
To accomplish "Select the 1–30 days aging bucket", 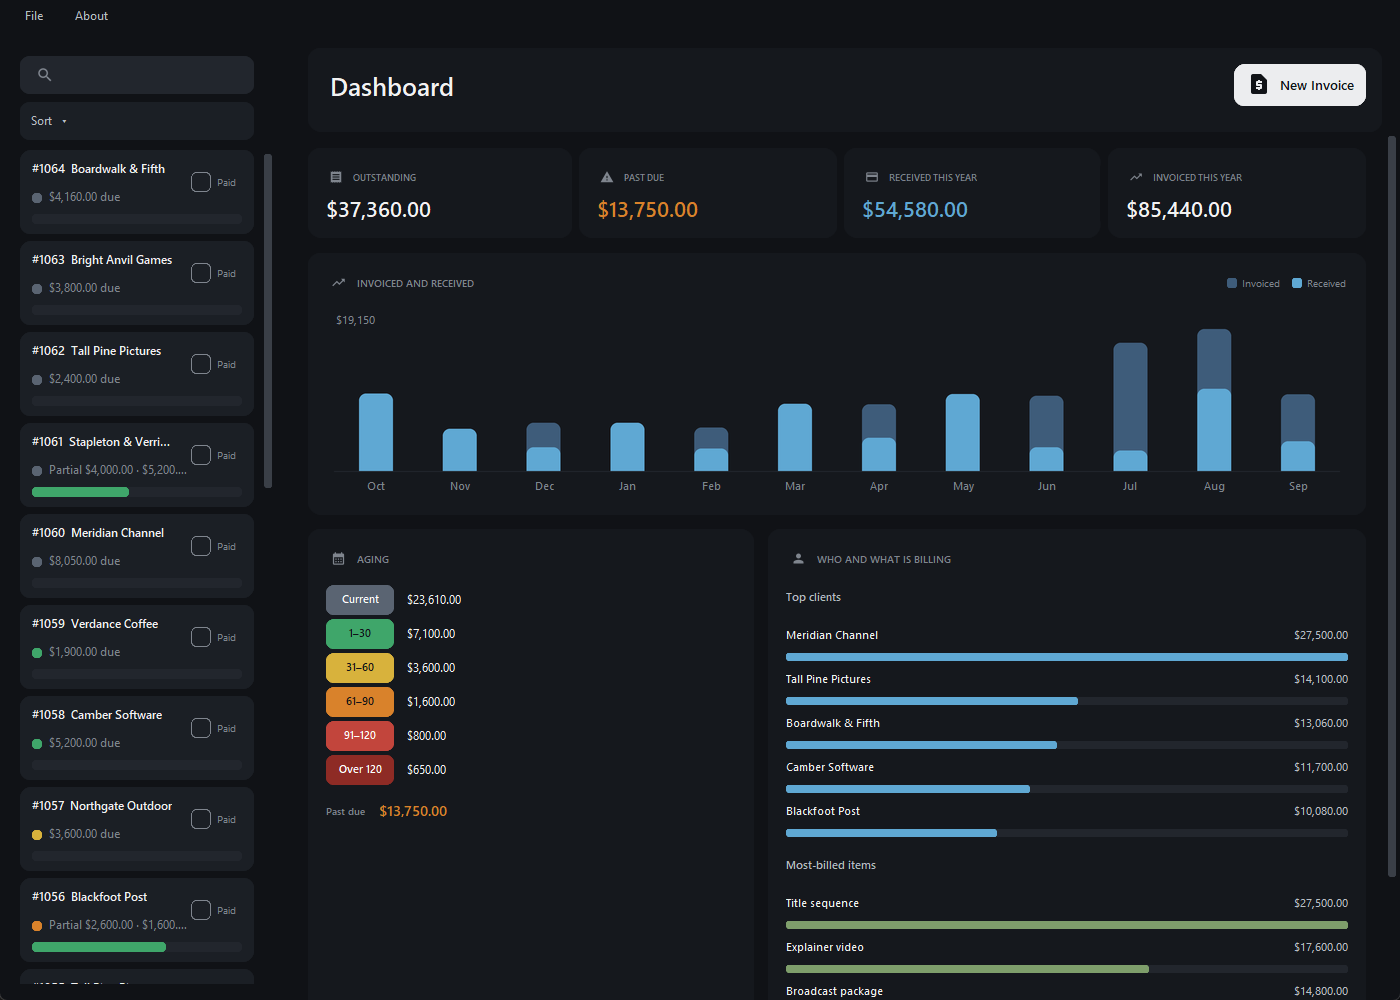I will pyautogui.click(x=360, y=634).
